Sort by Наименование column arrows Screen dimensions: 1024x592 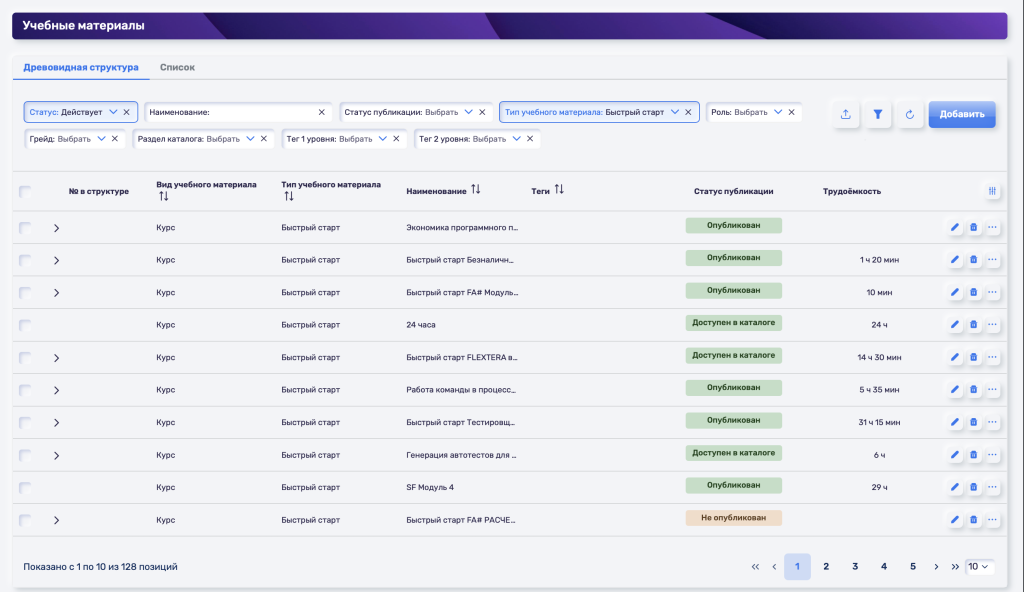(475, 190)
